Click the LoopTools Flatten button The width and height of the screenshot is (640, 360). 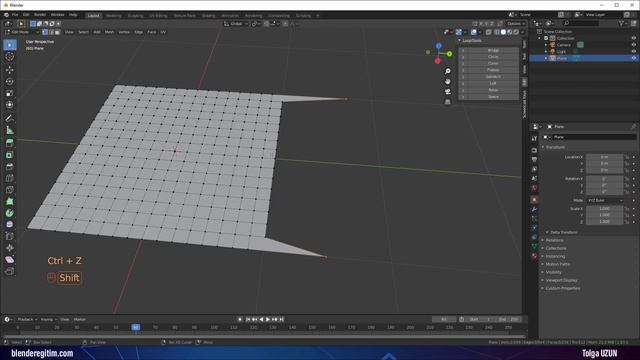[x=493, y=70]
